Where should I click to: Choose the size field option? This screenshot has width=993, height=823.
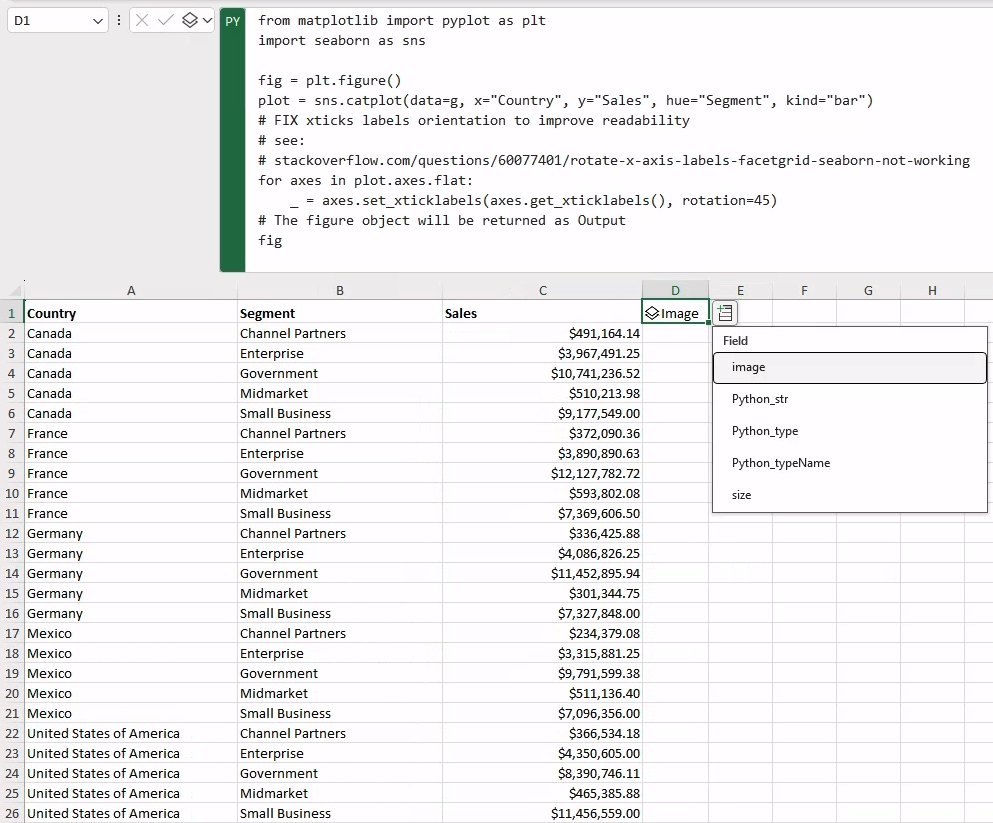tap(849, 495)
